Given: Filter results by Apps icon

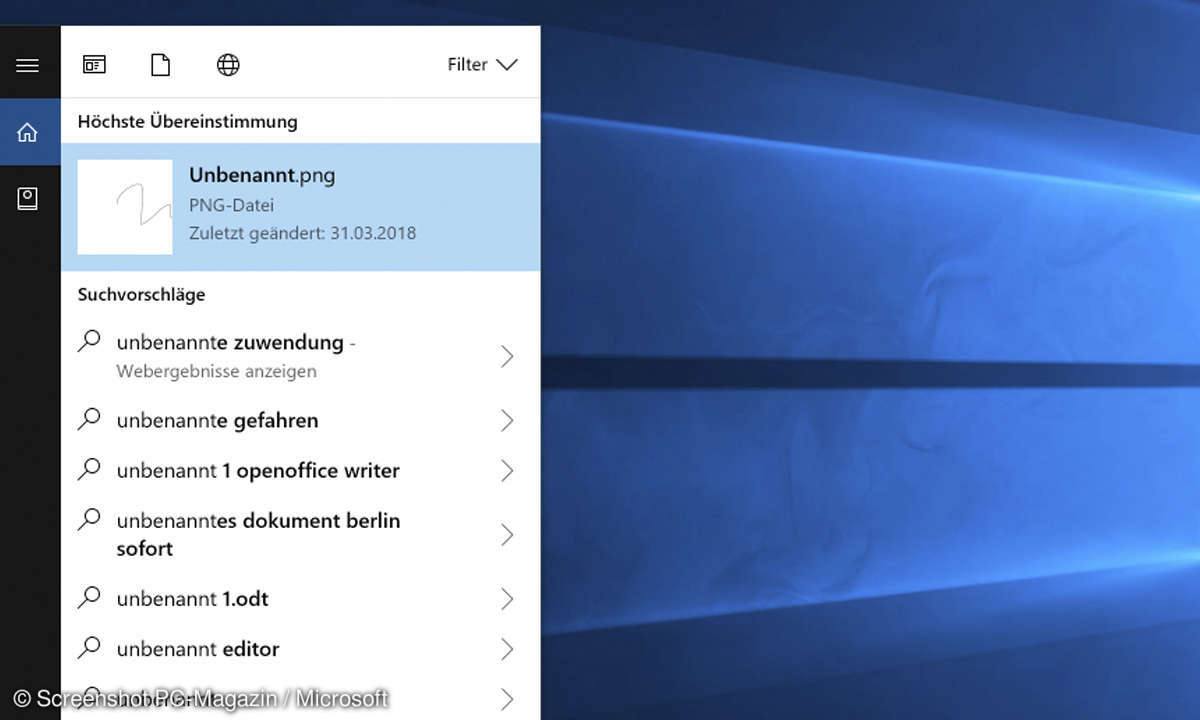Looking at the screenshot, I should coord(94,65).
